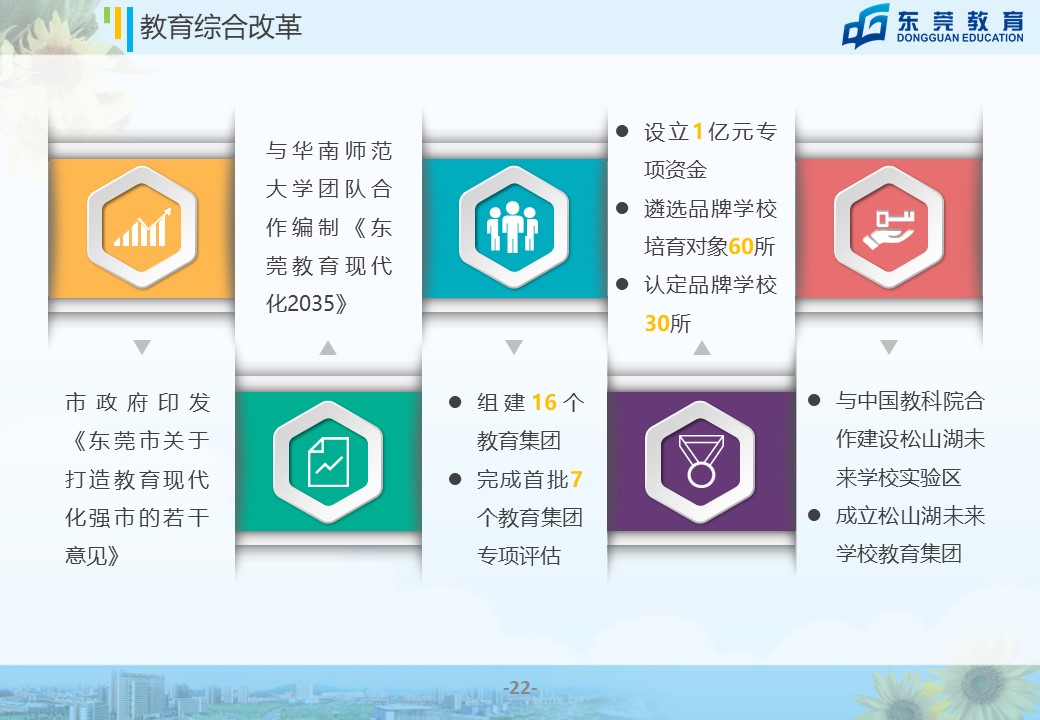Click the Dongguan Education logo
Screen dimensions: 1040x720
tap(933, 27)
